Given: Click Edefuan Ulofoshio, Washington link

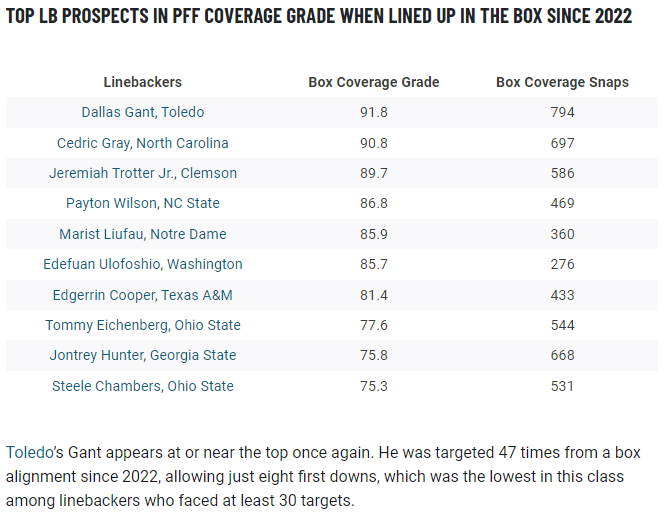Looking at the screenshot, I should [x=143, y=264].
